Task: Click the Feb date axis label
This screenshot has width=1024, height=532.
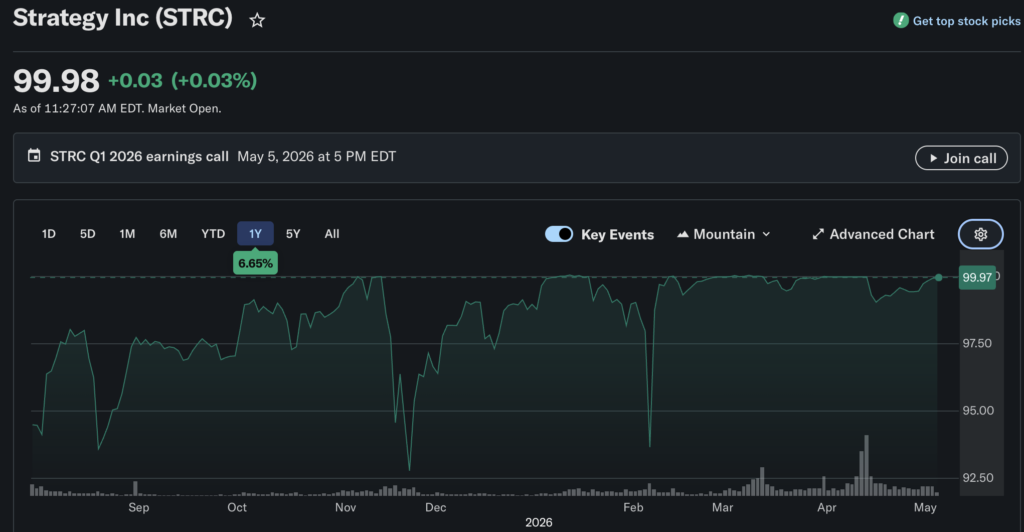Action: point(633,507)
